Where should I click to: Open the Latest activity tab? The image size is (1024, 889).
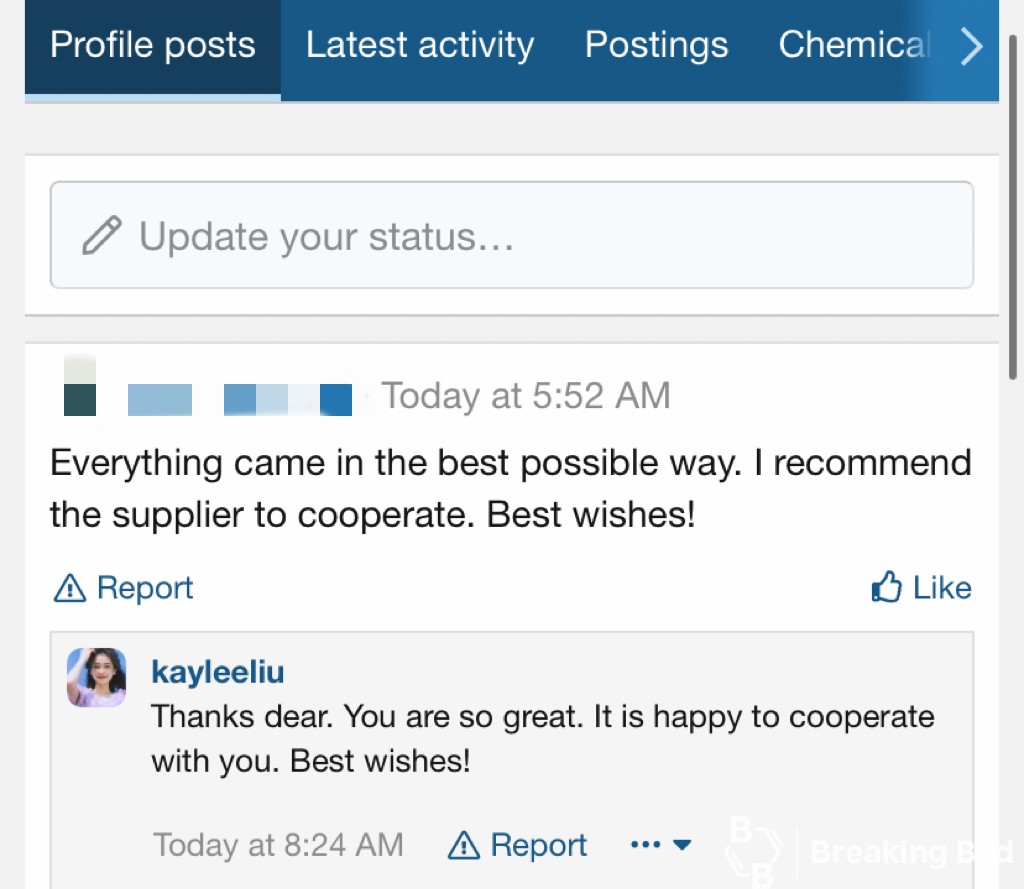pyautogui.click(x=419, y=46)
